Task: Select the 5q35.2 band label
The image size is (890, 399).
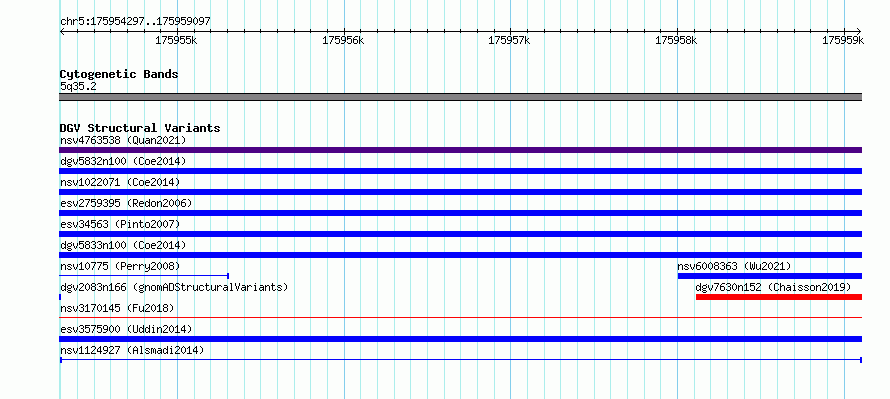Action: click(x=78, y=87)
